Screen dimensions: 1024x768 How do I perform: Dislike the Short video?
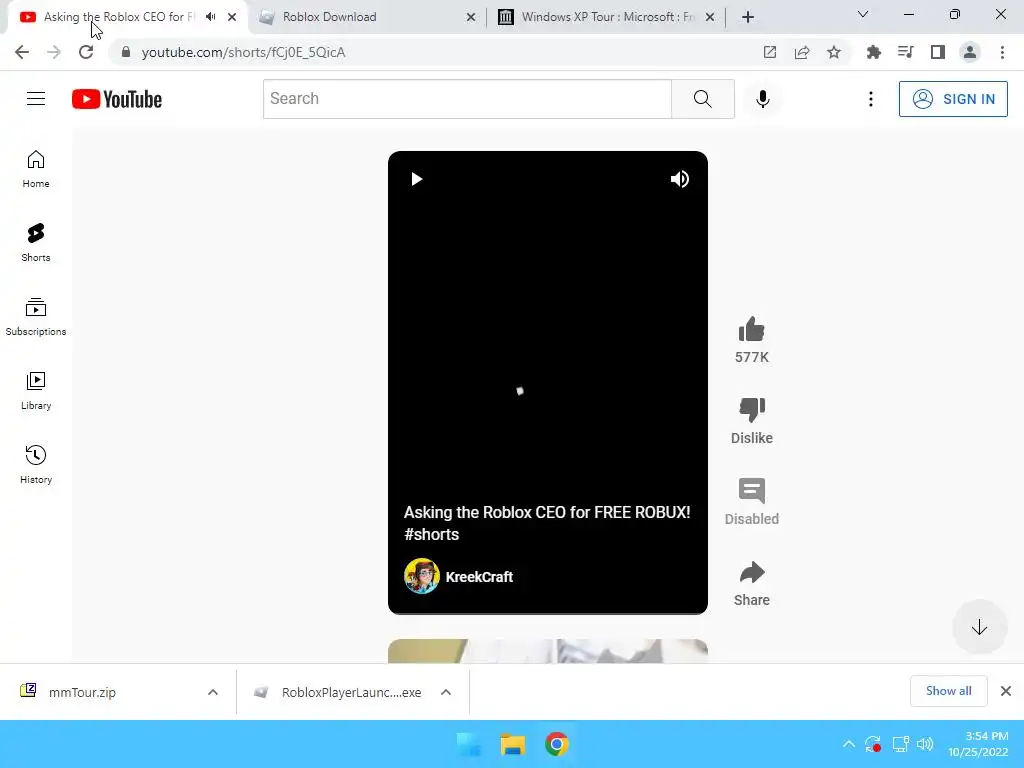pyautogui.click(x=752, y=410)
